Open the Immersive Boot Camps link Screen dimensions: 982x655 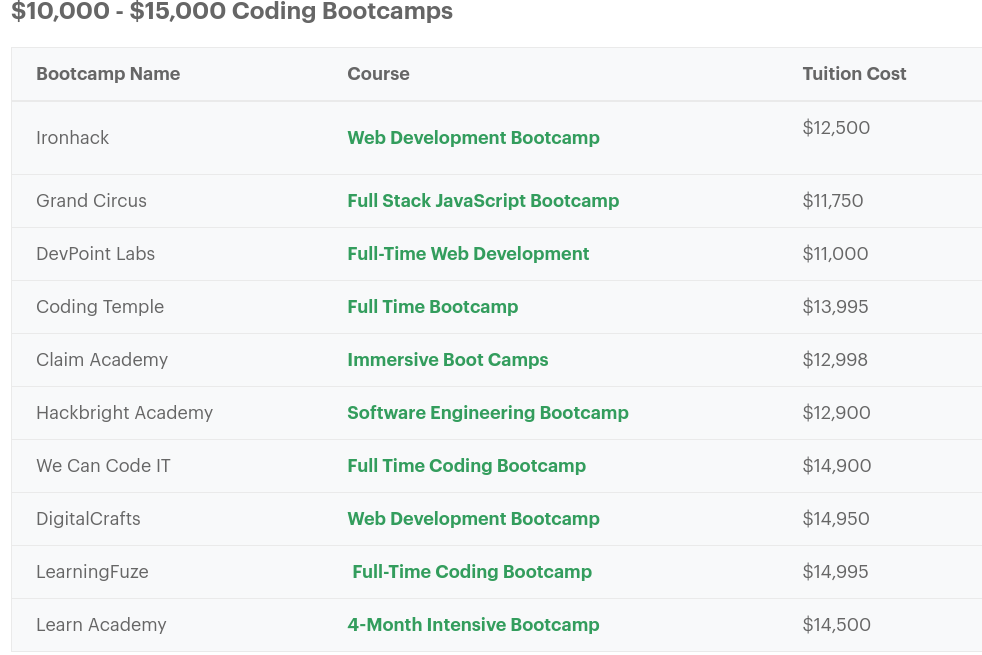[x=447, y=360]
